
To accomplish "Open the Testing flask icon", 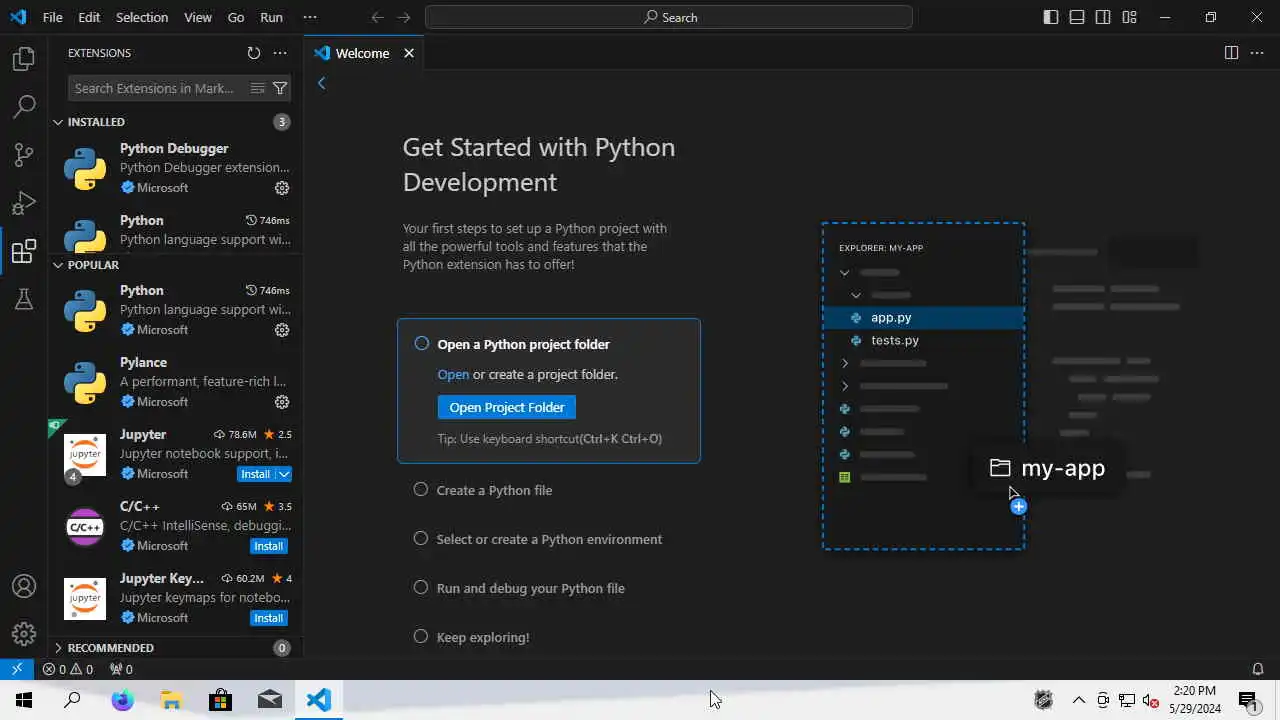I will [x=24, y=298].
